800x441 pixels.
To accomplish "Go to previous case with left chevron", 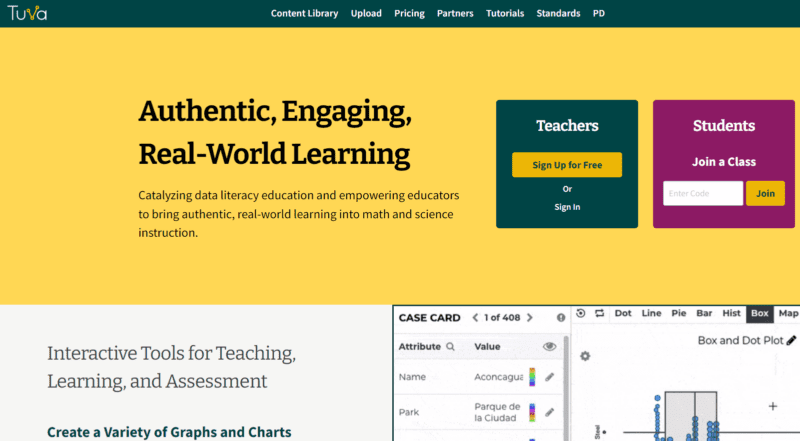I will [x=475, y=318].
